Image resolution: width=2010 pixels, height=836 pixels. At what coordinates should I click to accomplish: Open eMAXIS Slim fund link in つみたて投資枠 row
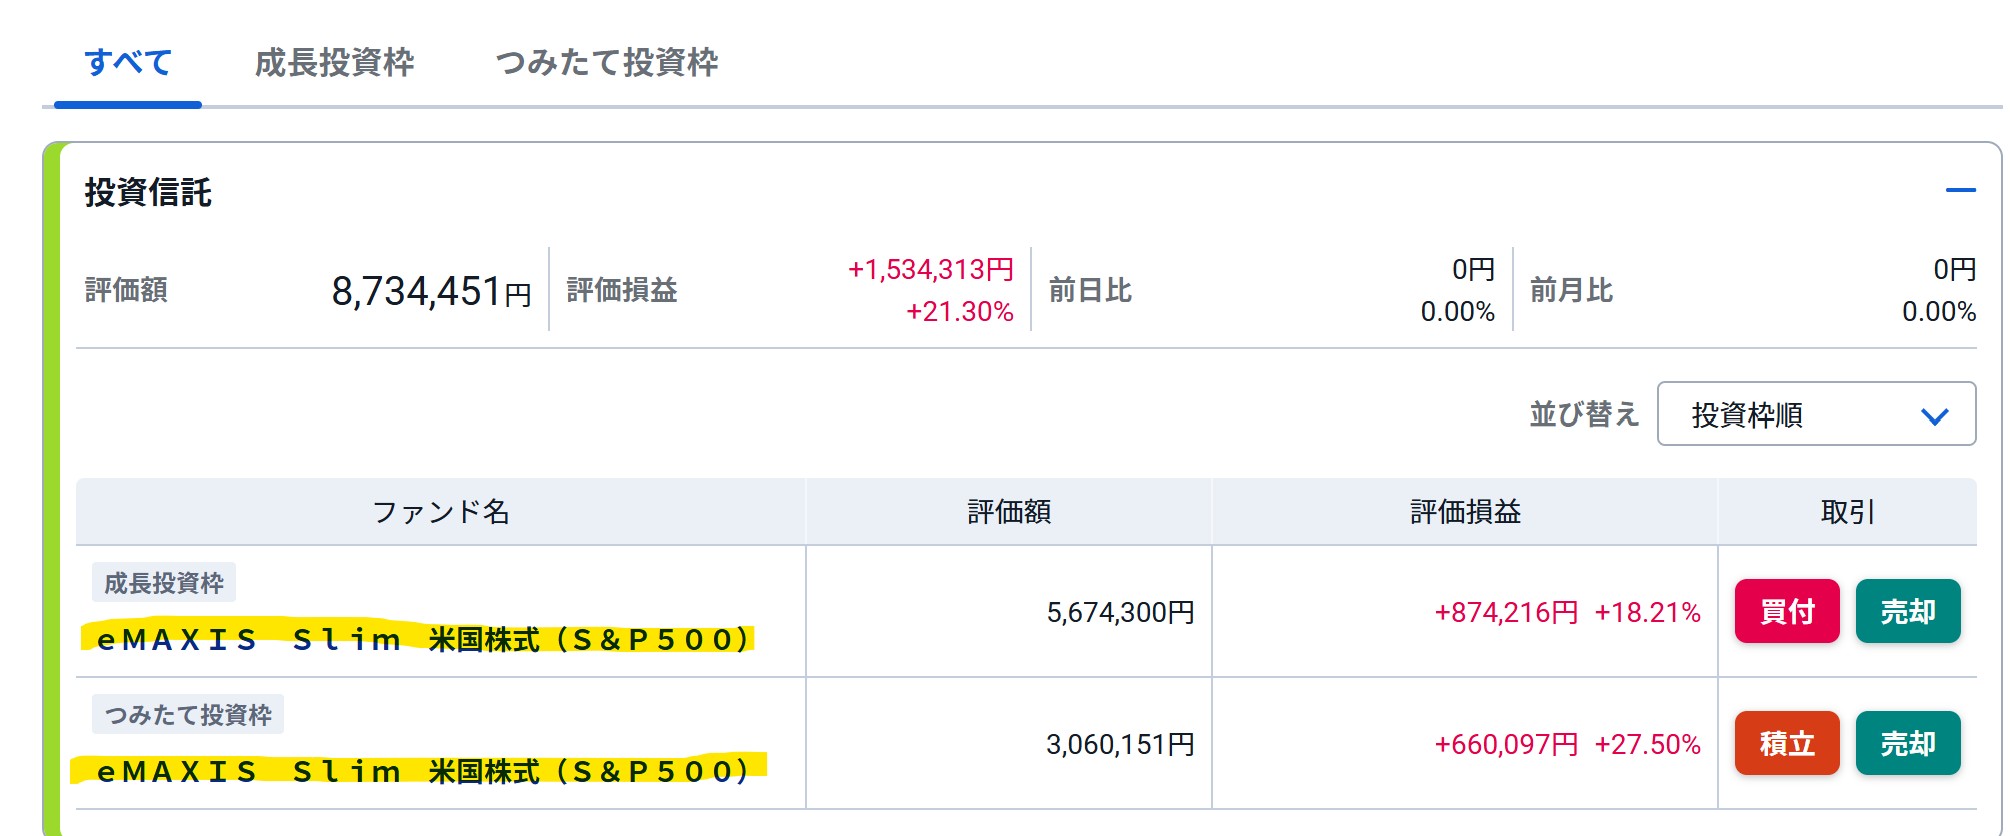point(423,772)
